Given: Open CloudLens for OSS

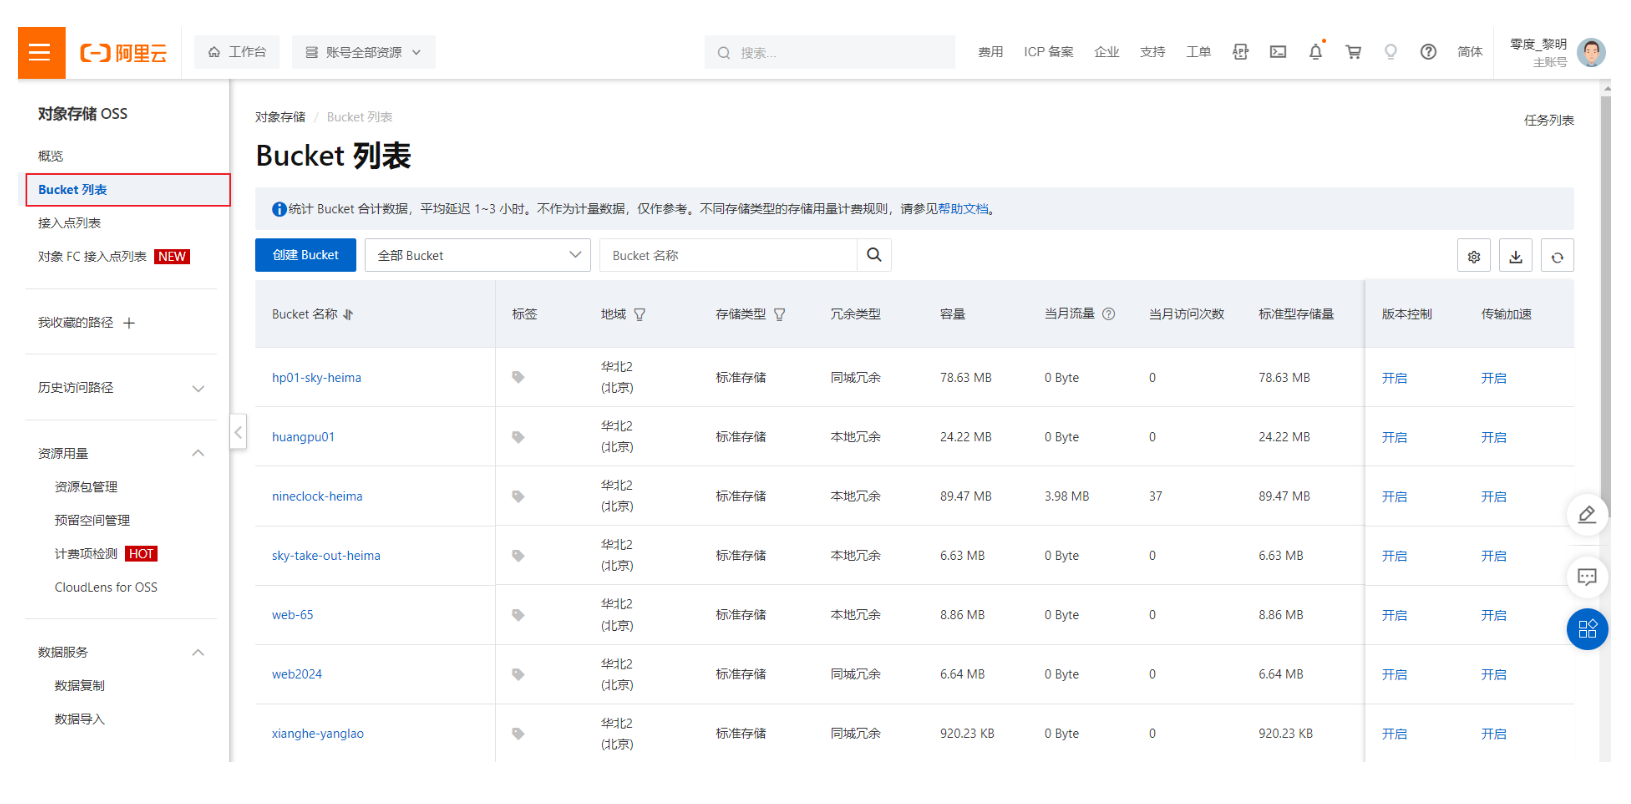Looking at the screenshot, I should tap(106, 587).
